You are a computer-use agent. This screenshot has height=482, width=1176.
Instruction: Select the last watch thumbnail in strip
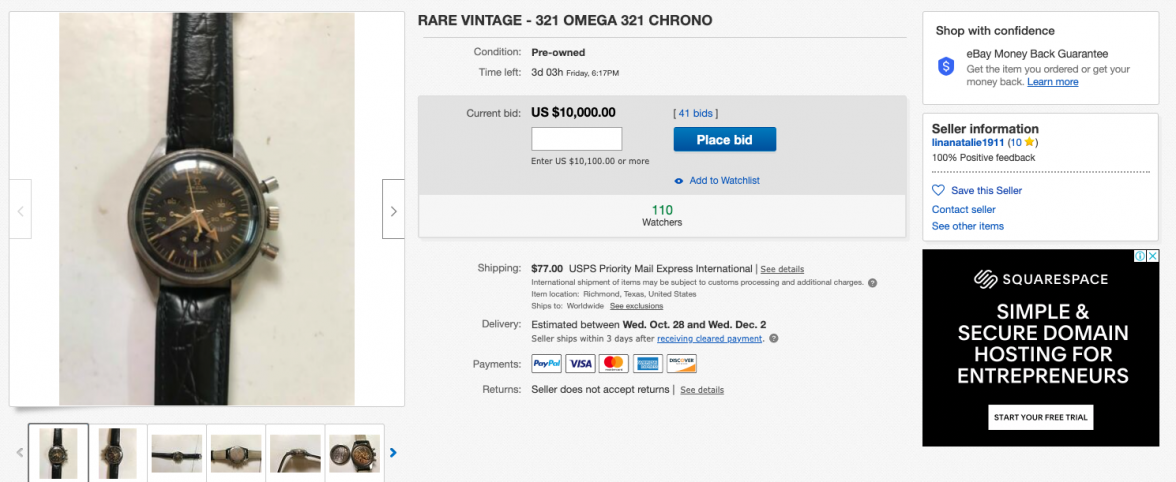pos(354,453)
